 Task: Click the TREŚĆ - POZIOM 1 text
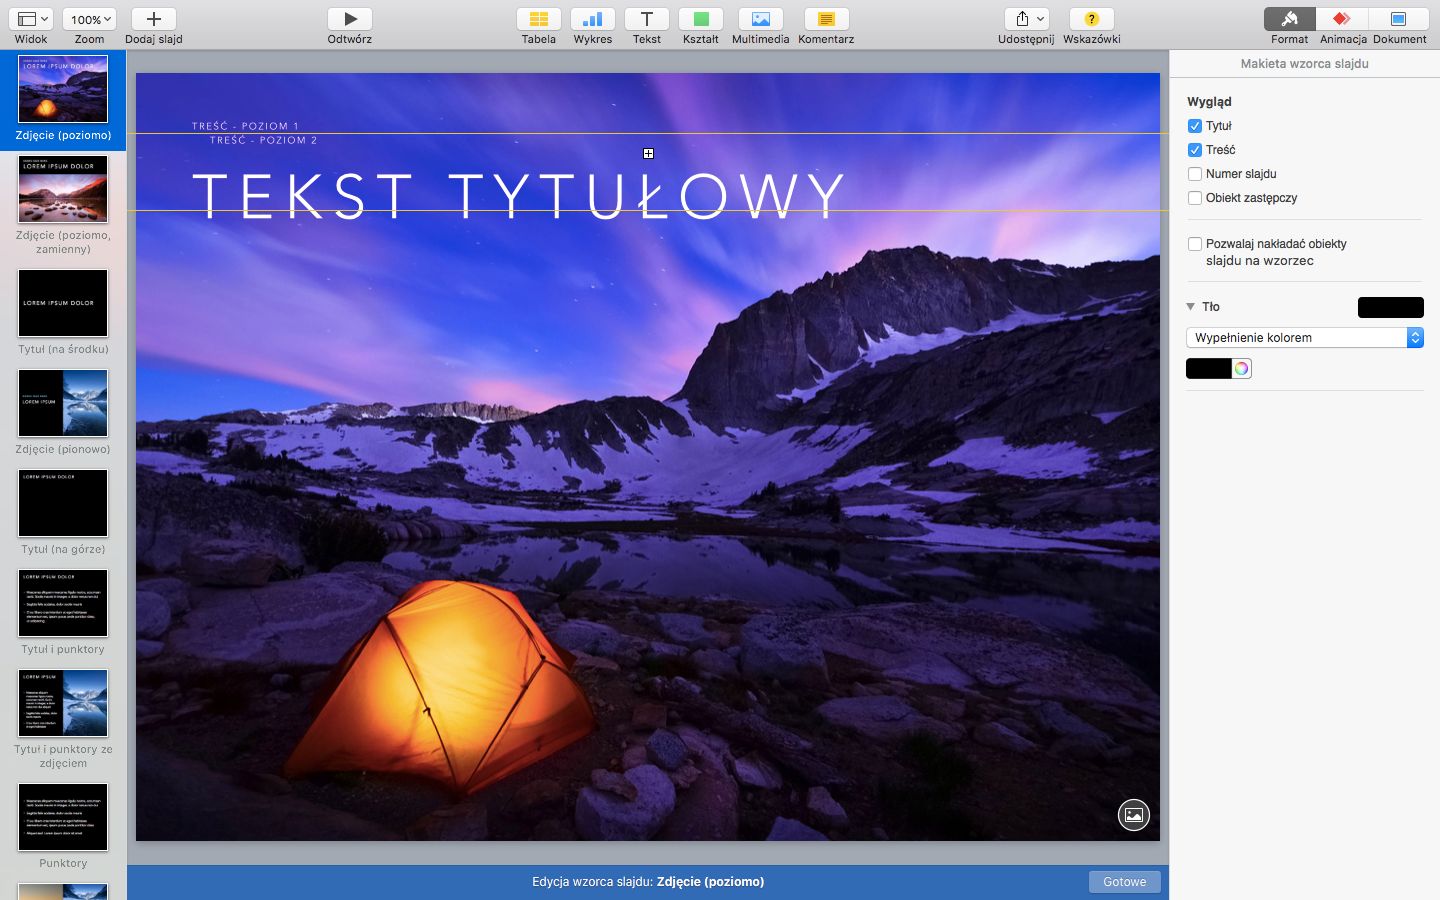click(x=246, y=126)
